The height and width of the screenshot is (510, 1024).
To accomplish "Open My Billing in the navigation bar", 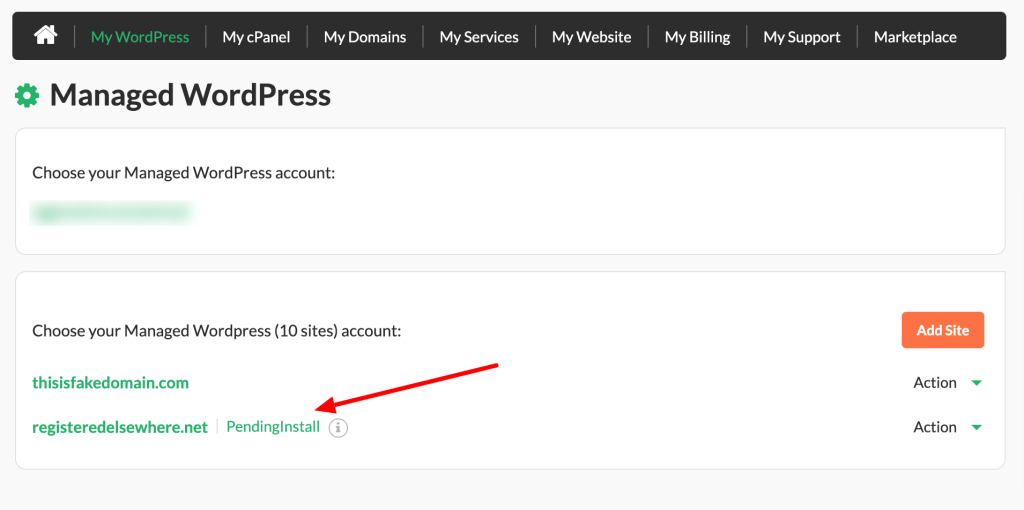I will coord(697,37).
